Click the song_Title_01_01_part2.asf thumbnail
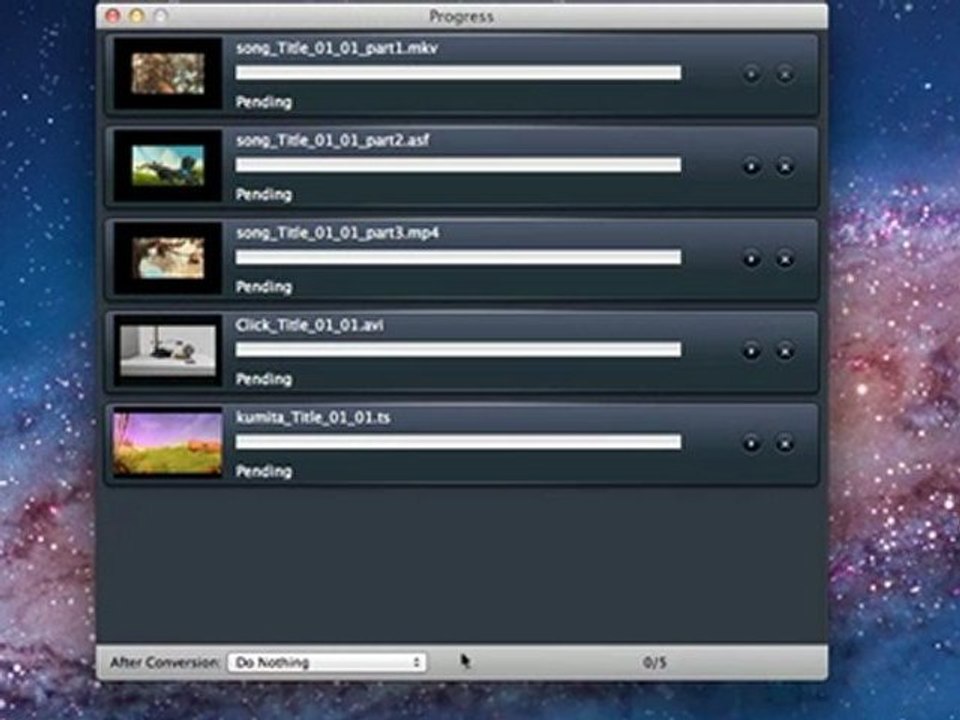This screenshot has height=720, width=960. (168, 166)
